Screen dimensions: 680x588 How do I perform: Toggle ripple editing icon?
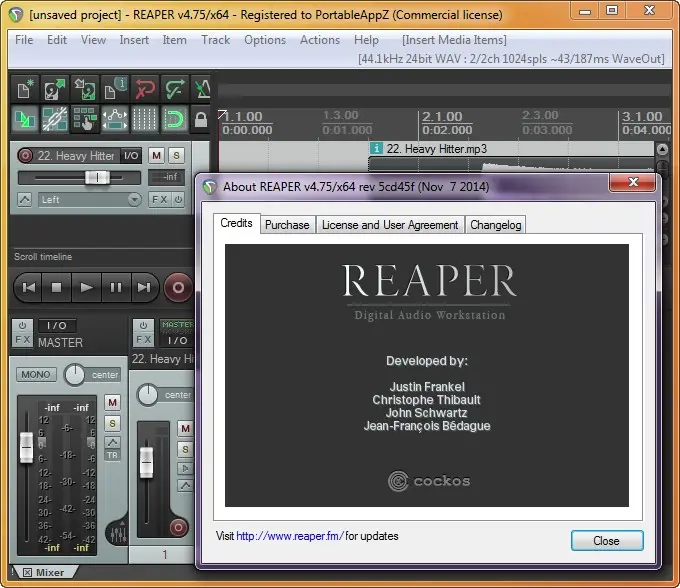click(85, 118)
